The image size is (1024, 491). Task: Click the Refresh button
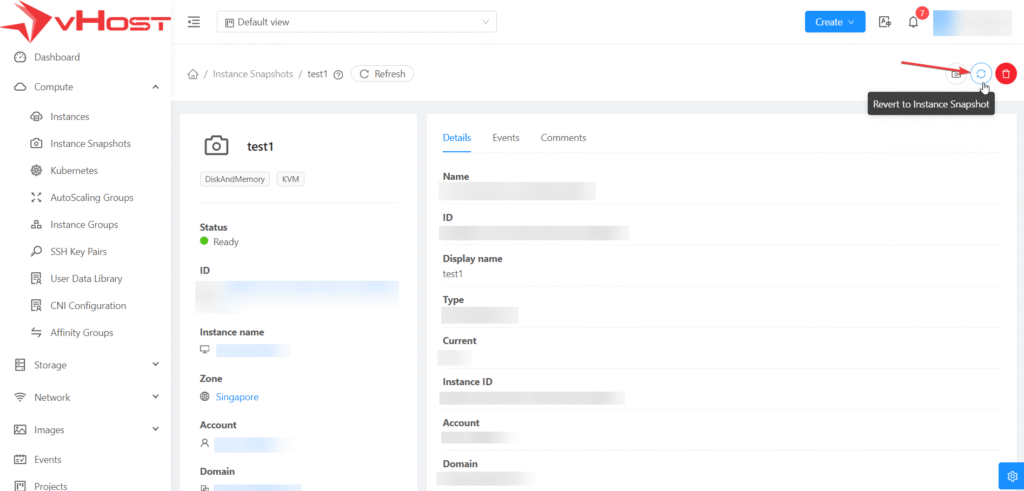coord(382,74)
